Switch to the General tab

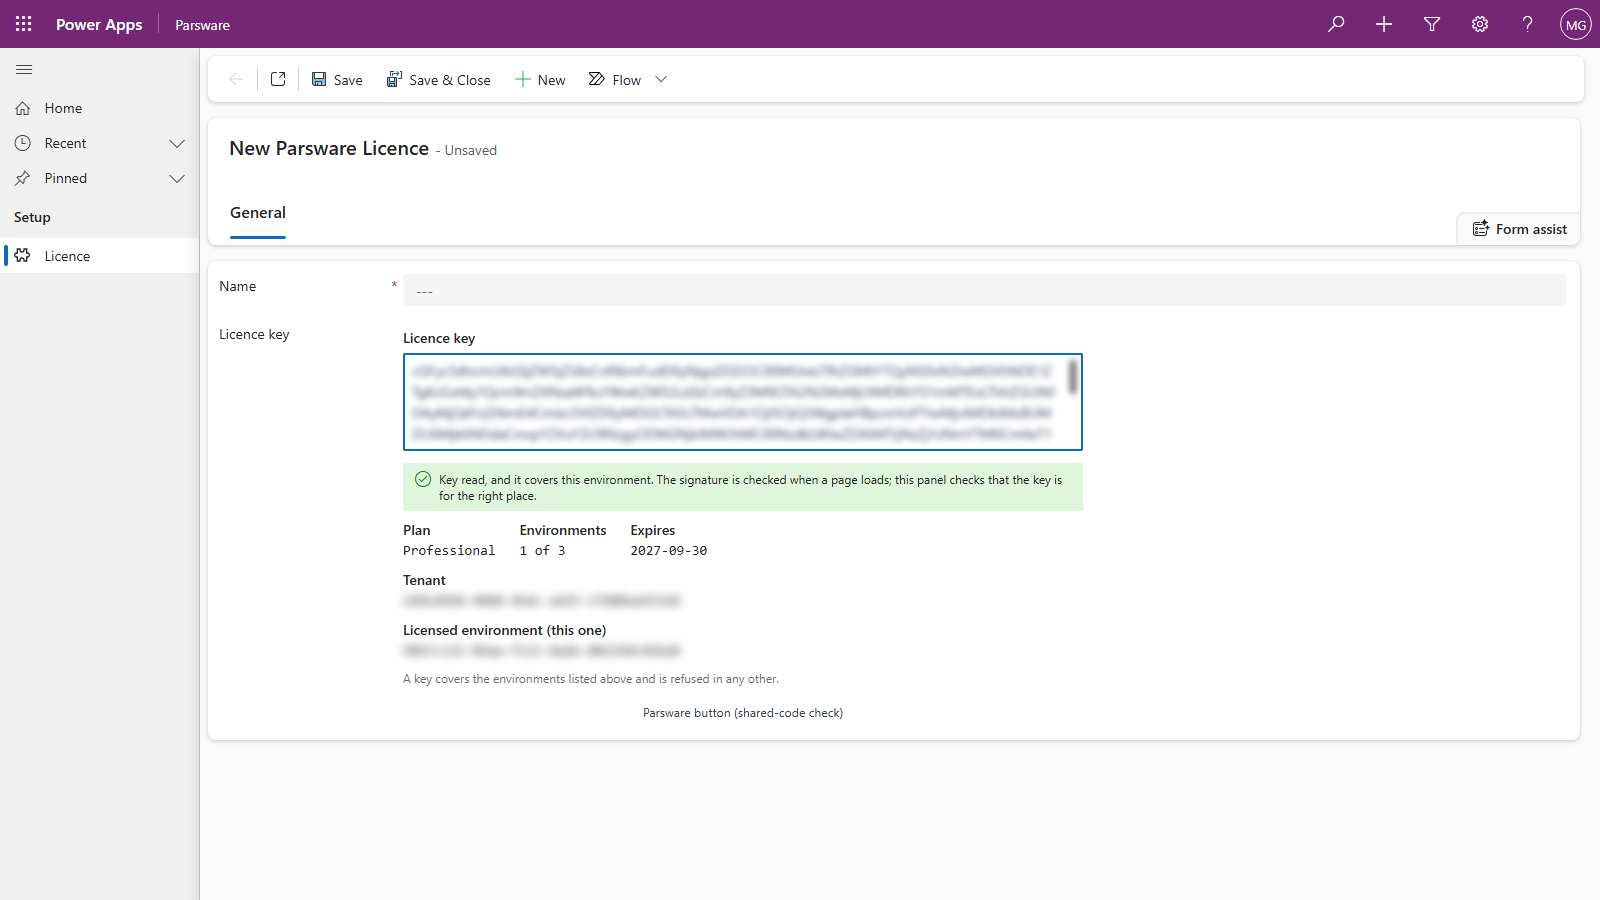258,212
